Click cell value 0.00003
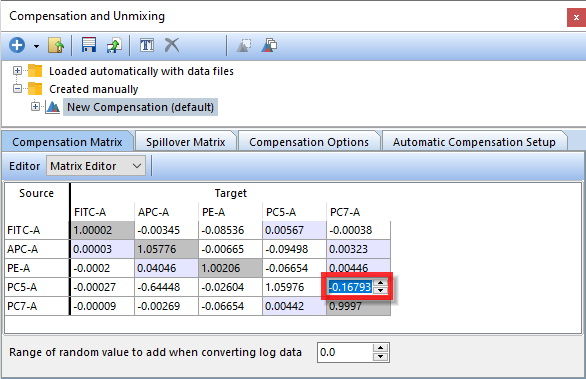586x379 pixels. [x=102, y=249]
